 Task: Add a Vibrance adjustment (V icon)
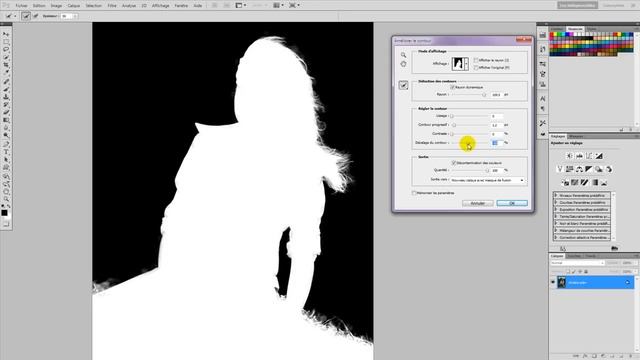[x=560, y=169]
